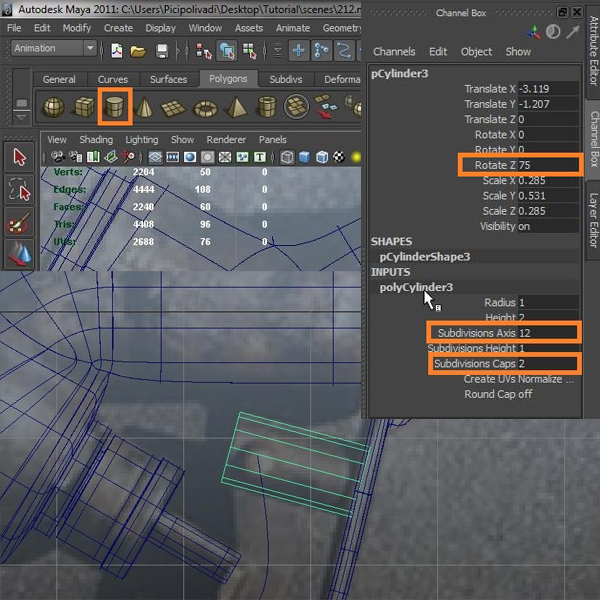Click the image plane icon
600x600 pixels.
click(111, 157)
